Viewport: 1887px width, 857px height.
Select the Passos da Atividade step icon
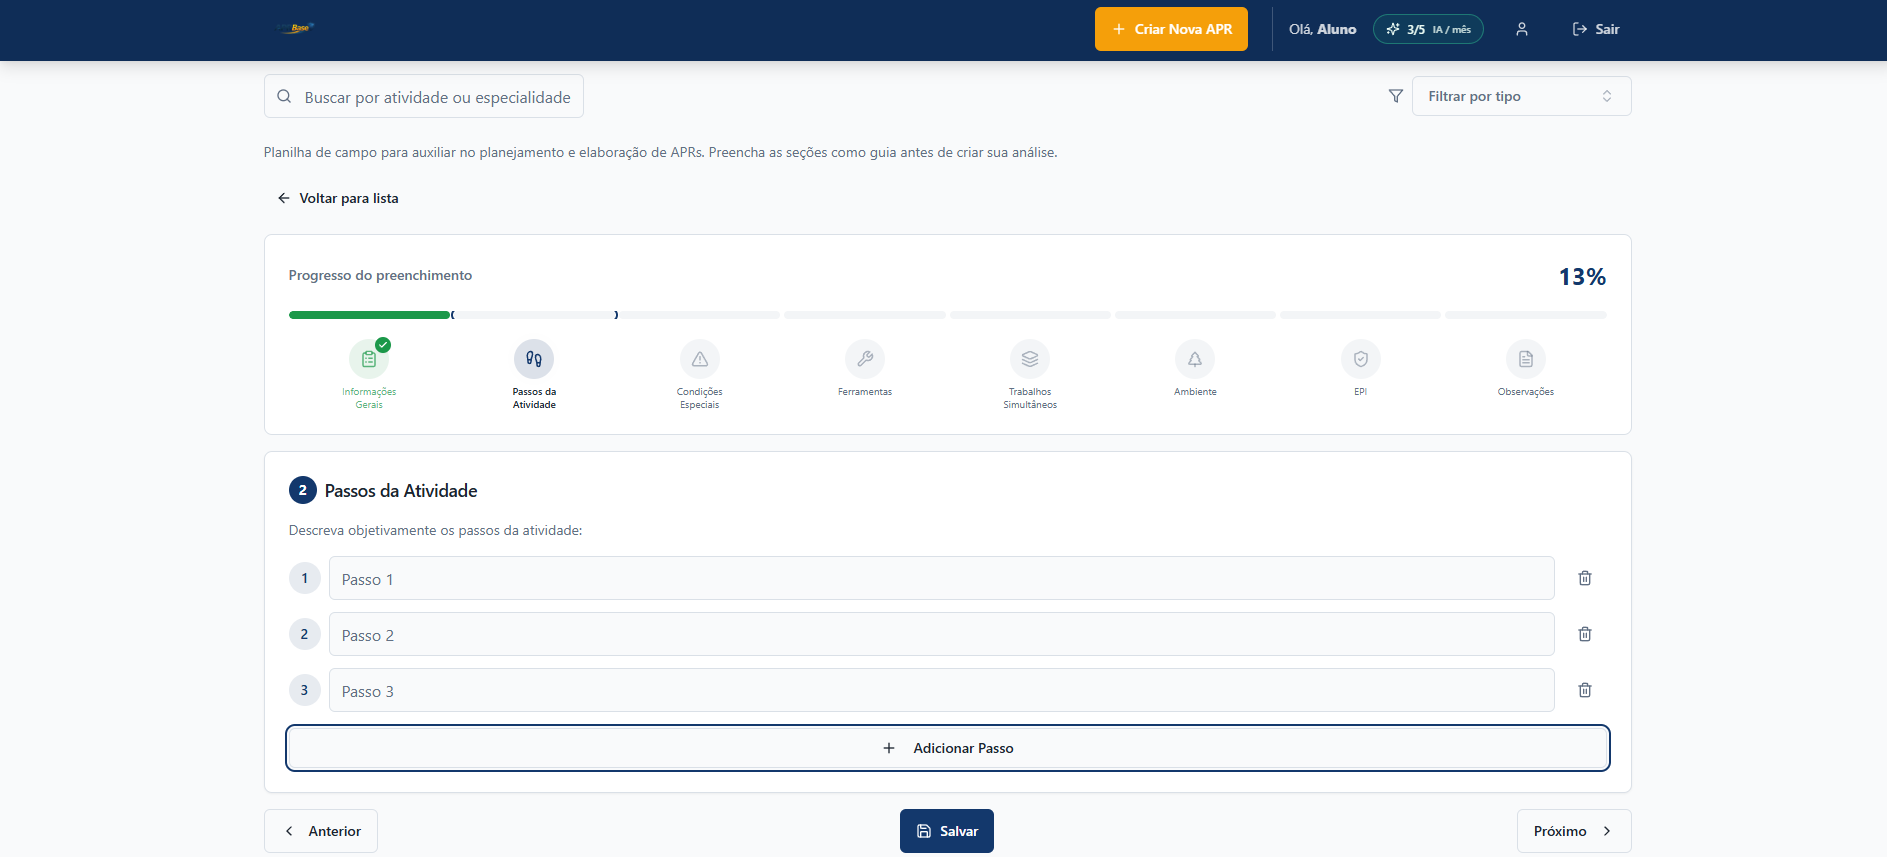point(534,359)
